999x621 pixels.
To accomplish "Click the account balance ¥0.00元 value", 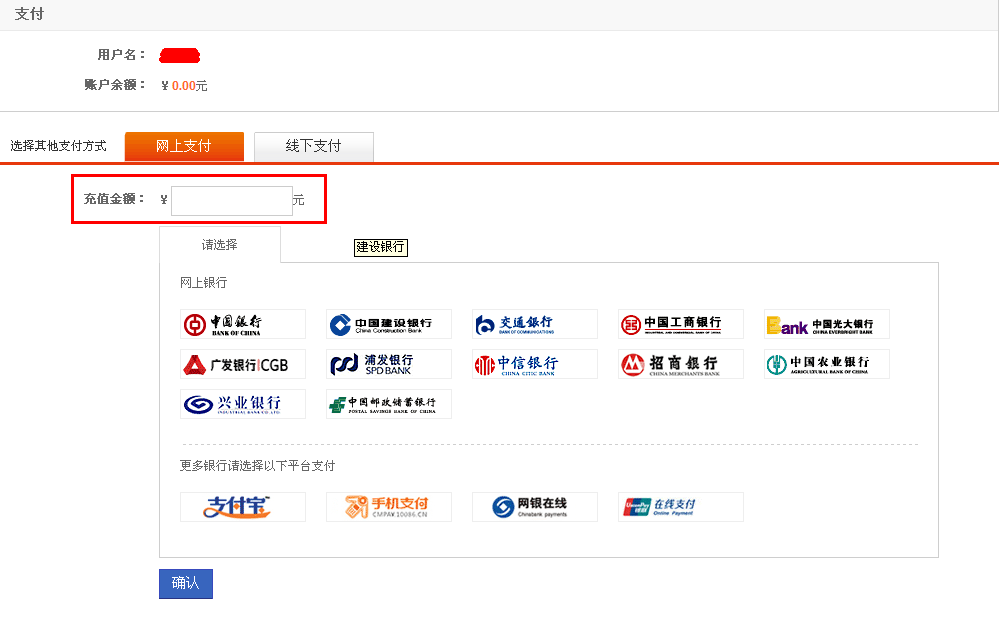I will 184,85.
